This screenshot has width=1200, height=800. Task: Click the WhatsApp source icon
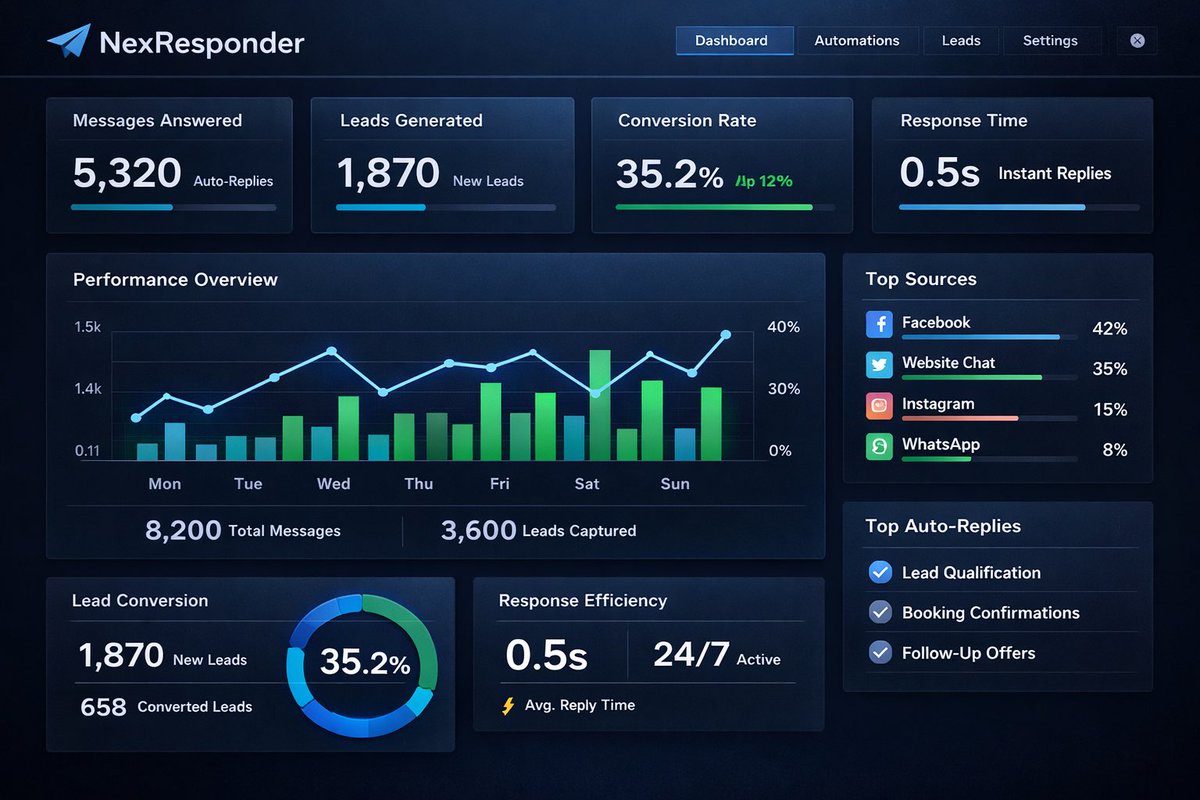(x=879, y=446)
